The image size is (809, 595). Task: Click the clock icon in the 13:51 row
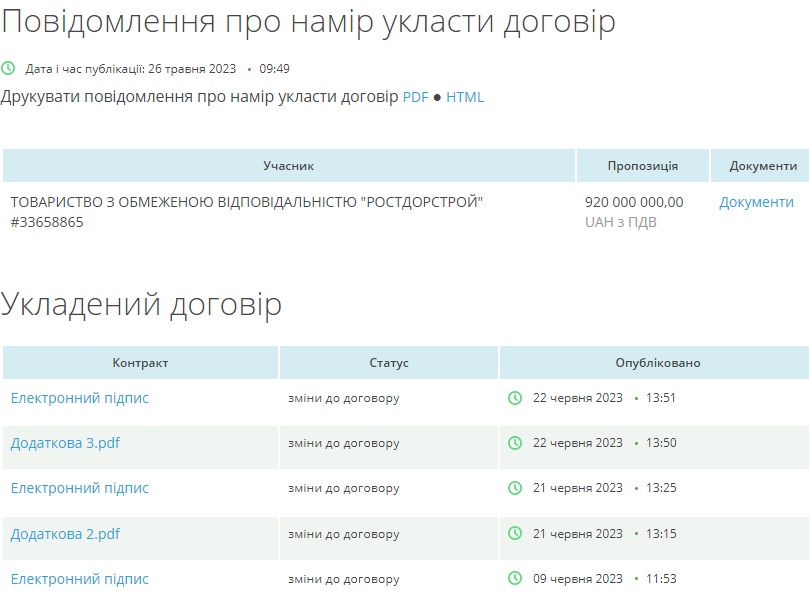(x=515, y=398)
